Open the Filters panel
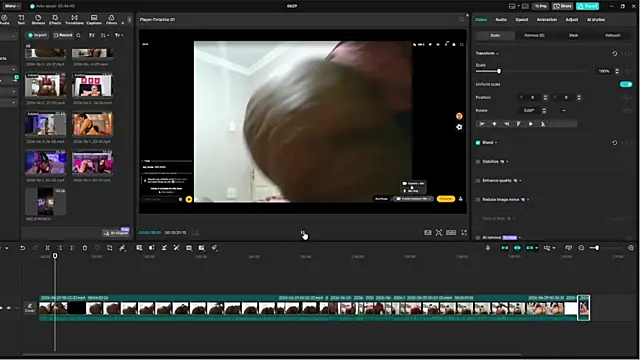640x360 pixels. pyautogui.click(x=111, y=19)
